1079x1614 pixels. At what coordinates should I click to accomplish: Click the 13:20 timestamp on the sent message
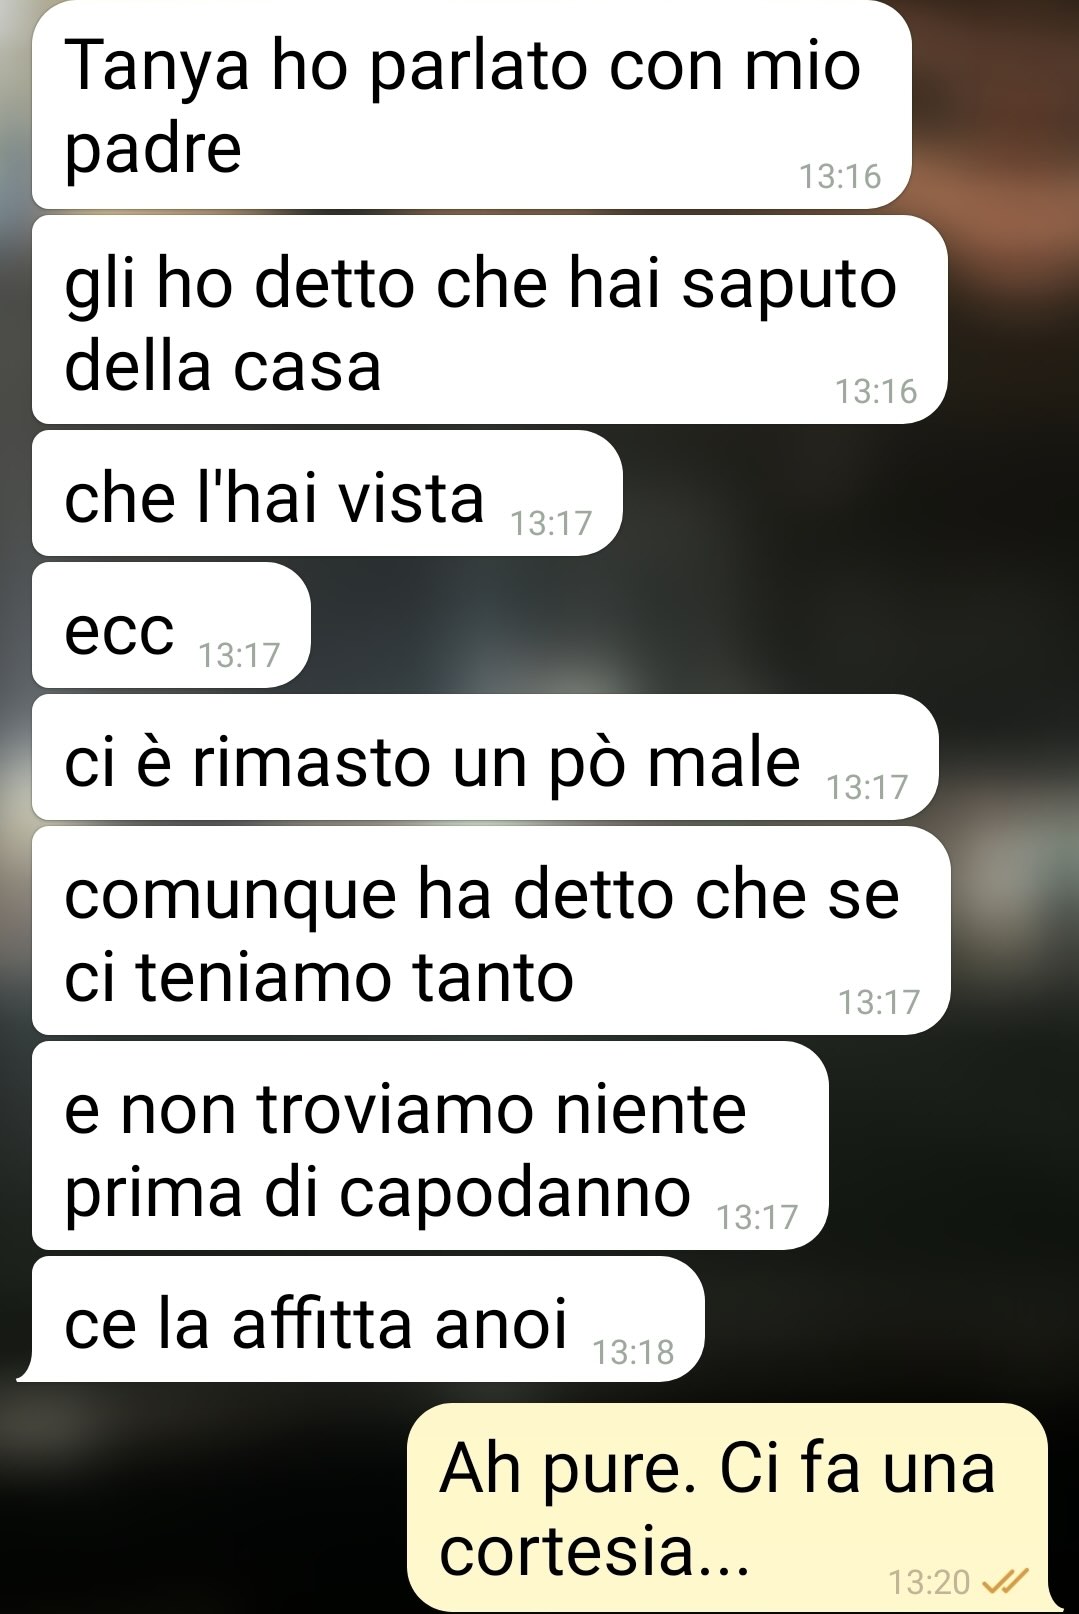929,1582
